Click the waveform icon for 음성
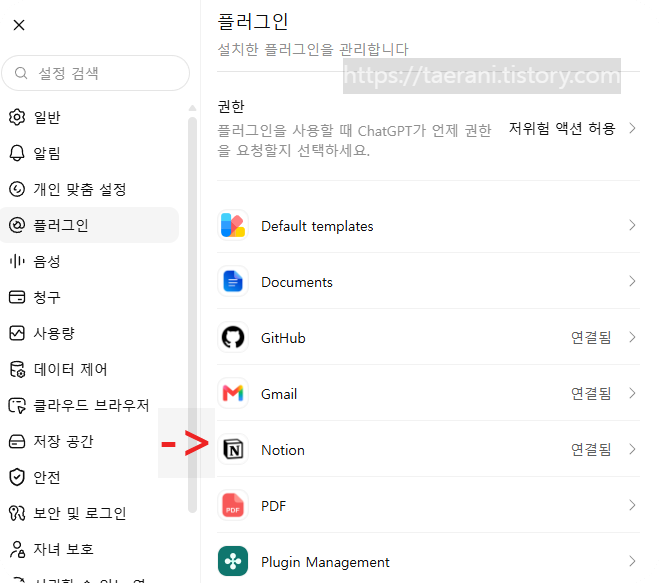The image size is (659, 583). 17,261
